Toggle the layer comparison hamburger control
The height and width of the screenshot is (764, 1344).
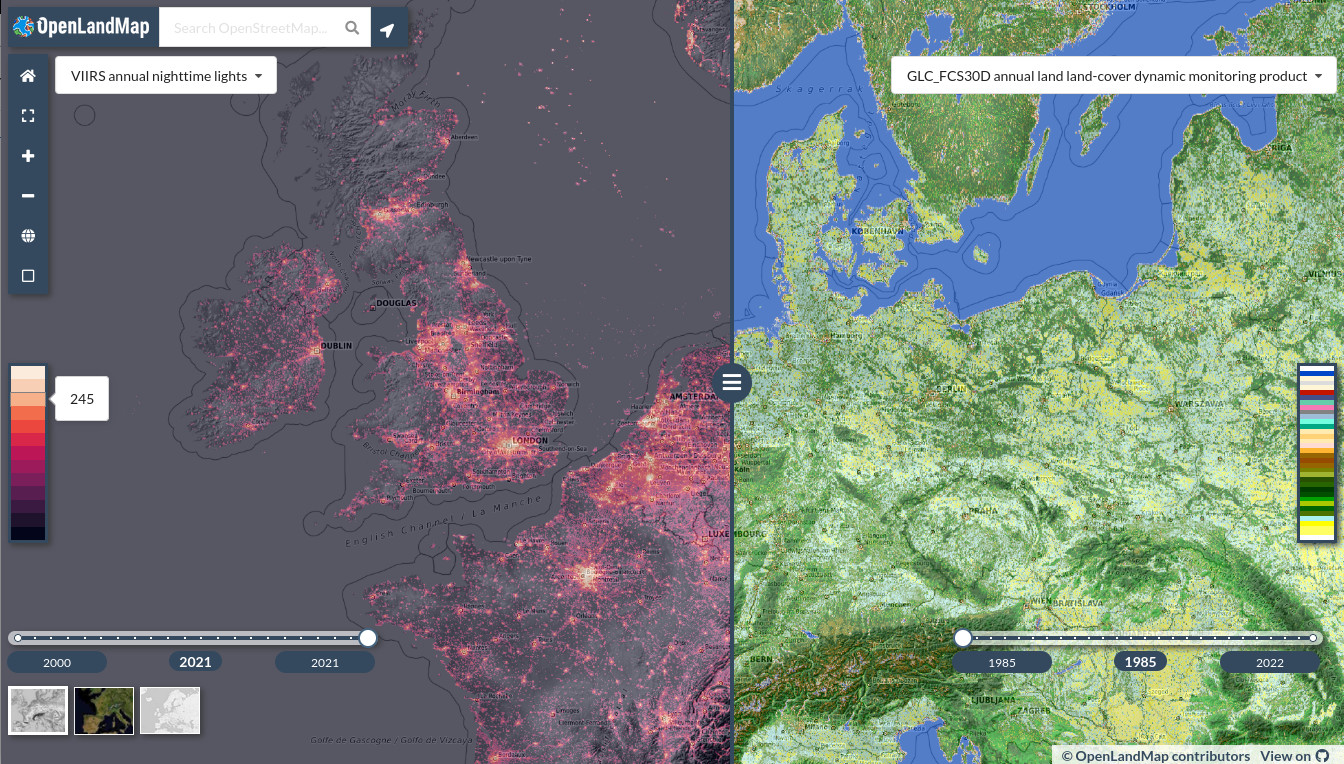(x=731, y=383)
